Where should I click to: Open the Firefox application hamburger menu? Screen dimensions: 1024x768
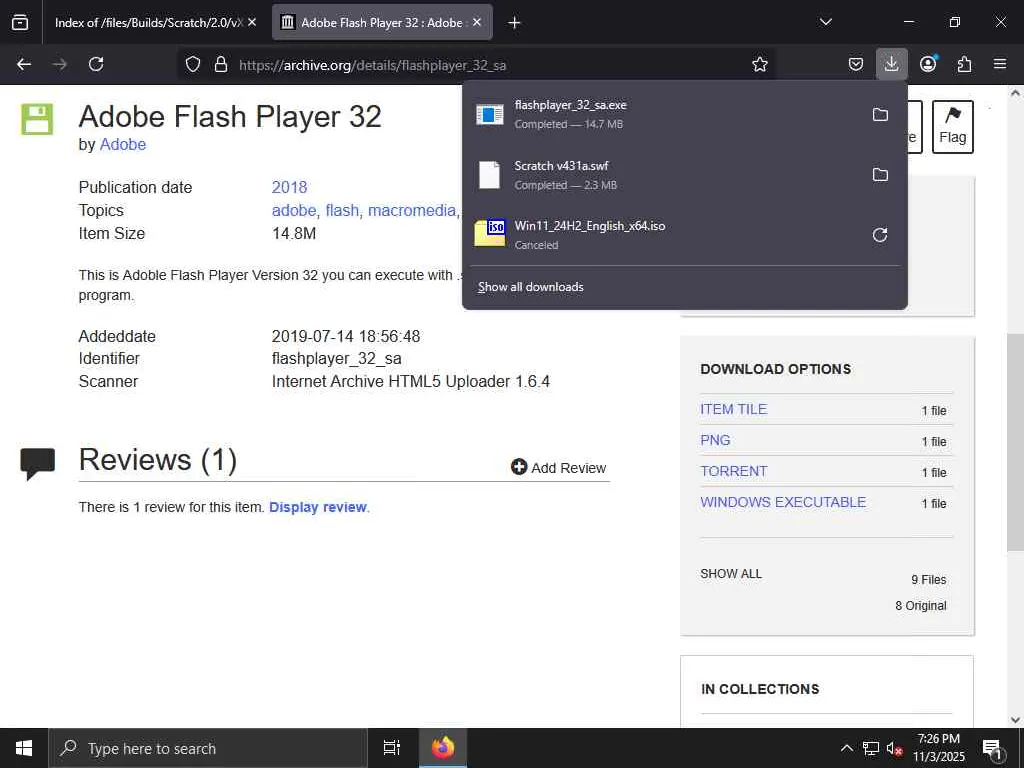[x=1000, y=64]
